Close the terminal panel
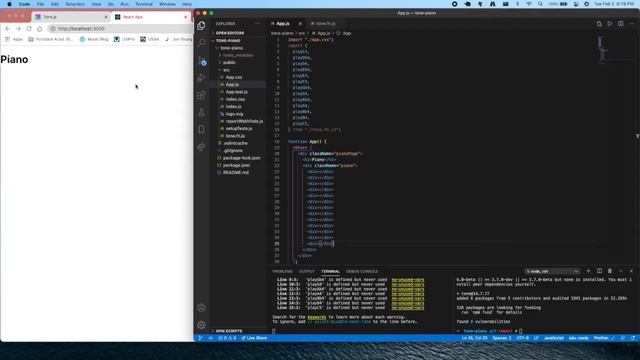Viewport: 640px width, 360px height. click(x=631, y=271)
